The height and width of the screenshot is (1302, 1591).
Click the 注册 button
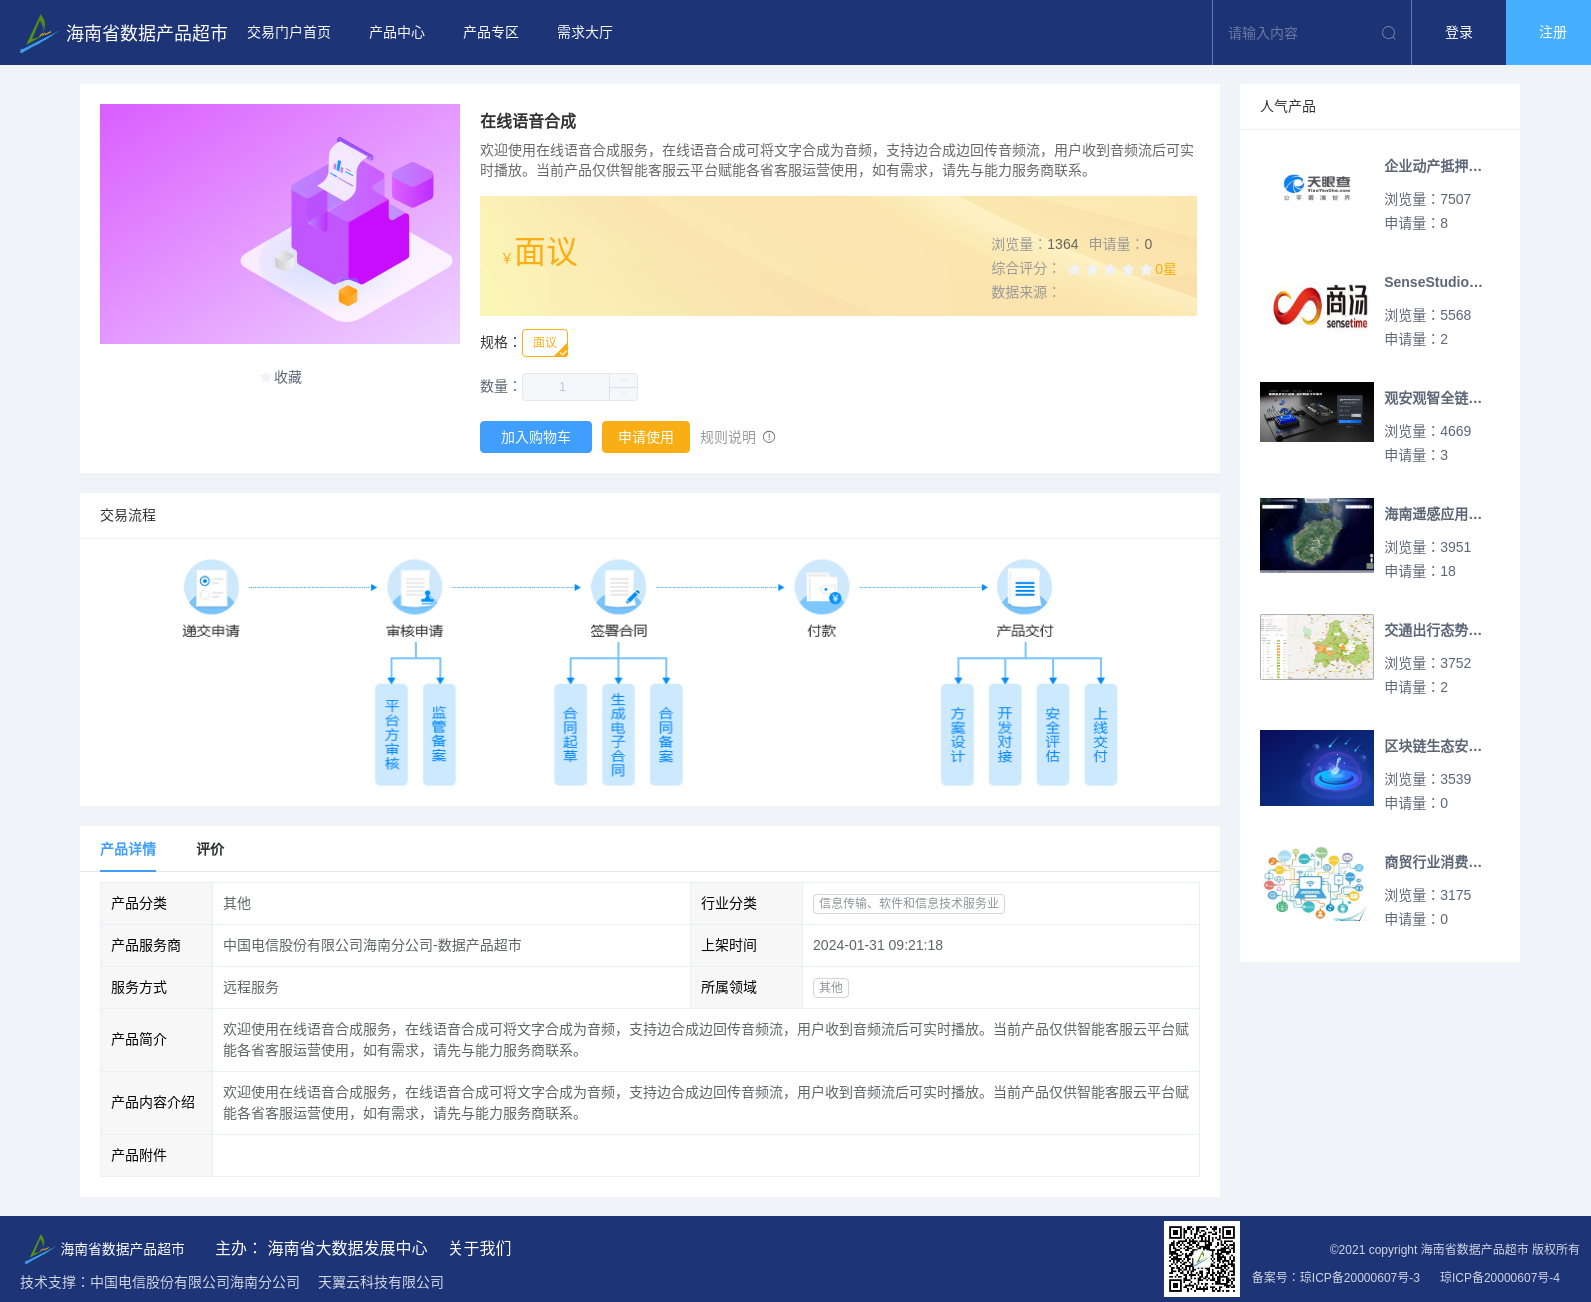(1549, 33)
